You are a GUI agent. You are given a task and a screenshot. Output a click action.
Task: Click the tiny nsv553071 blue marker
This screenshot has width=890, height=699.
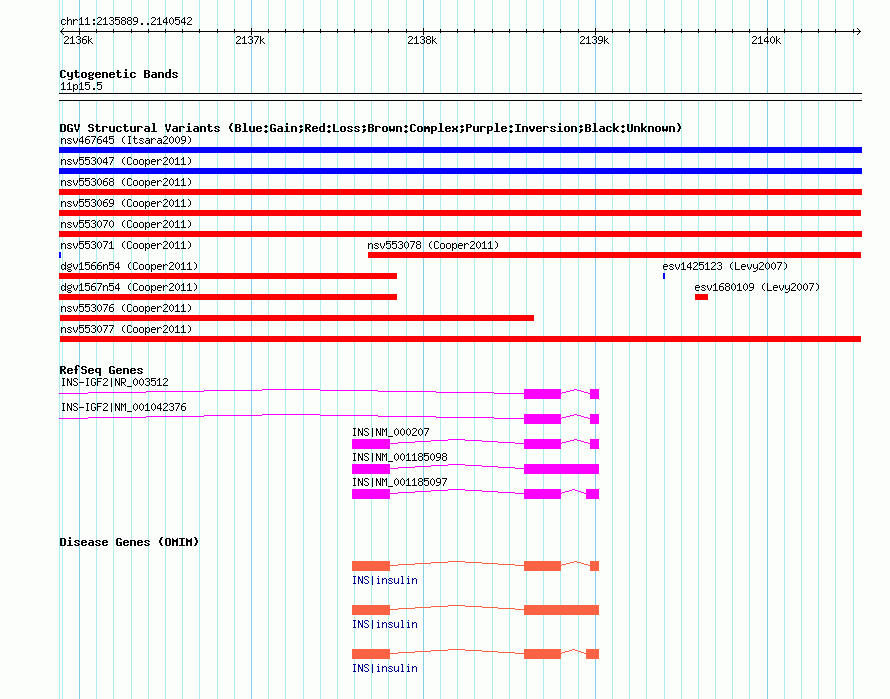[60, 255]
